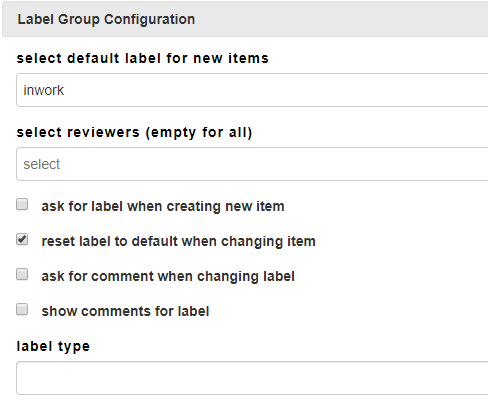Screen dimensions: 488x418
Task: Click the text 'show comments for label'
Action: (125, 311)
